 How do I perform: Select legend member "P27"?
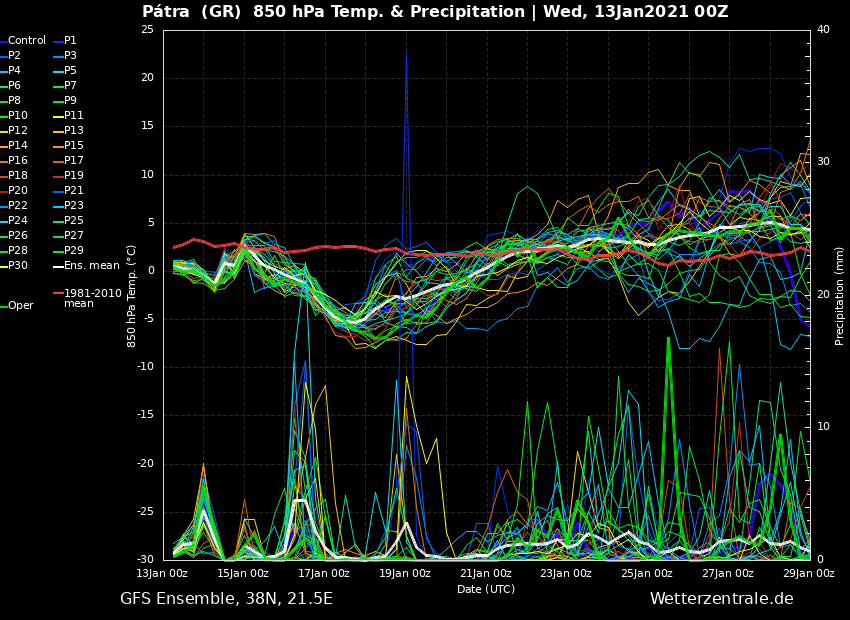(69, 235)
